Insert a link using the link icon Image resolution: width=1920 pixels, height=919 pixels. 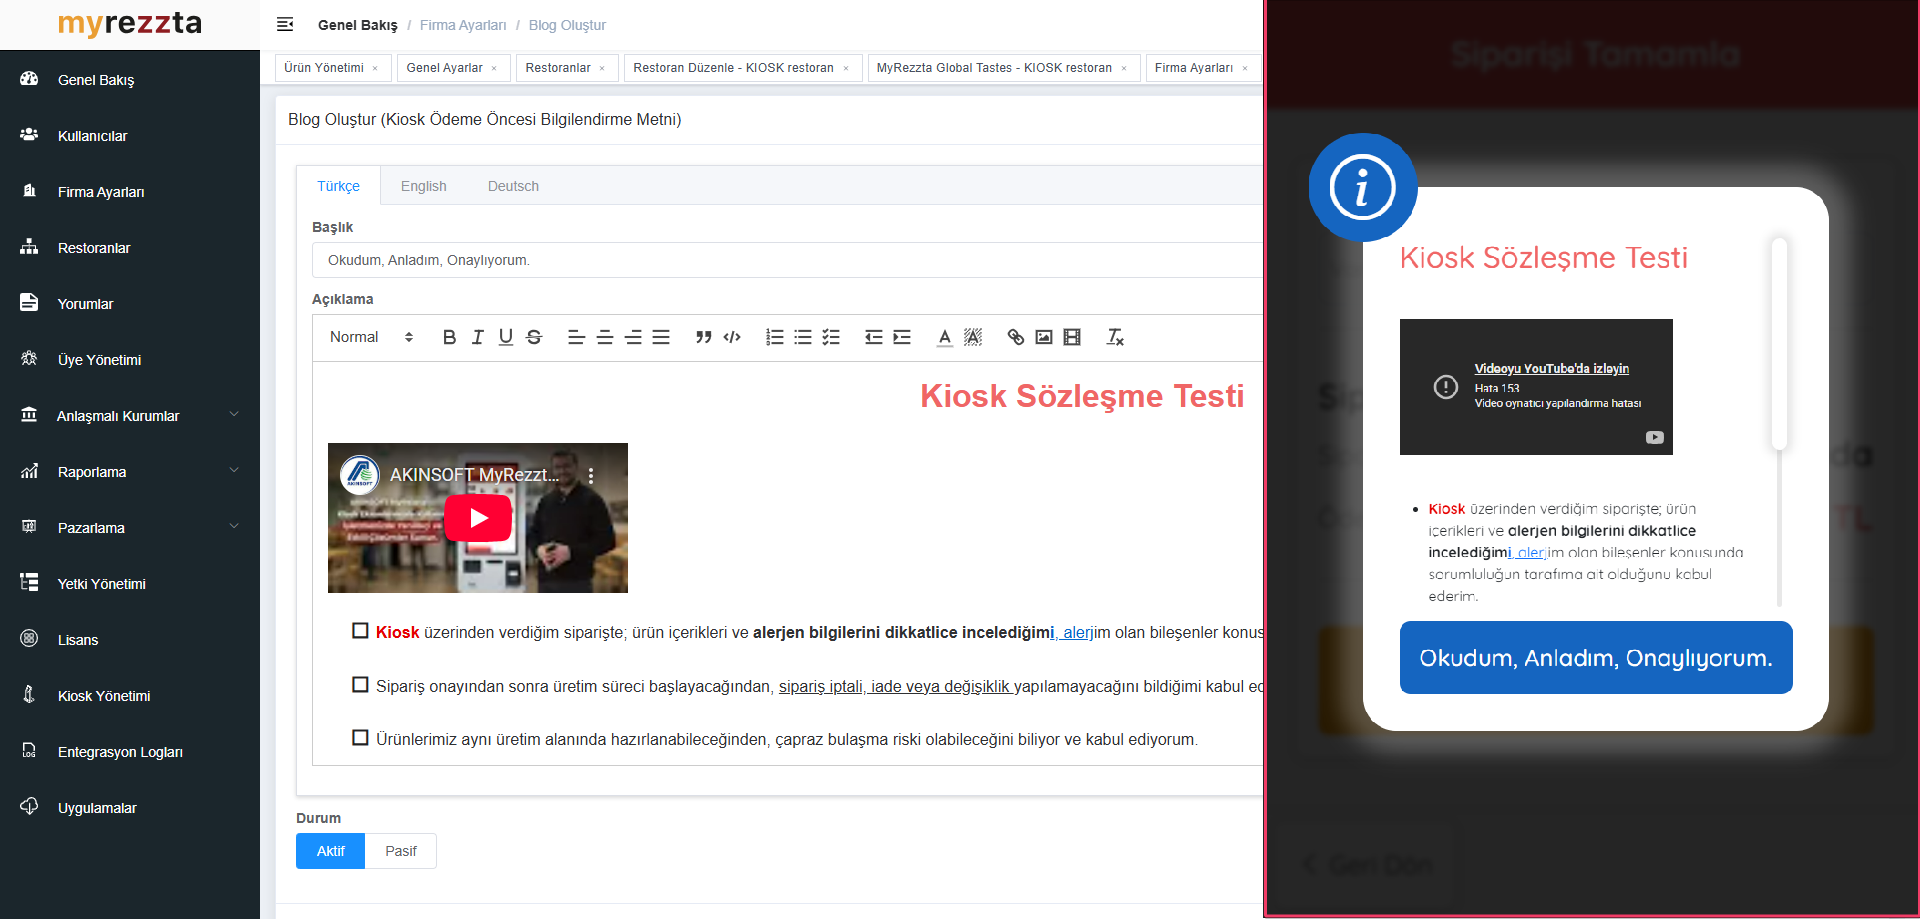tap(1015, 337)
